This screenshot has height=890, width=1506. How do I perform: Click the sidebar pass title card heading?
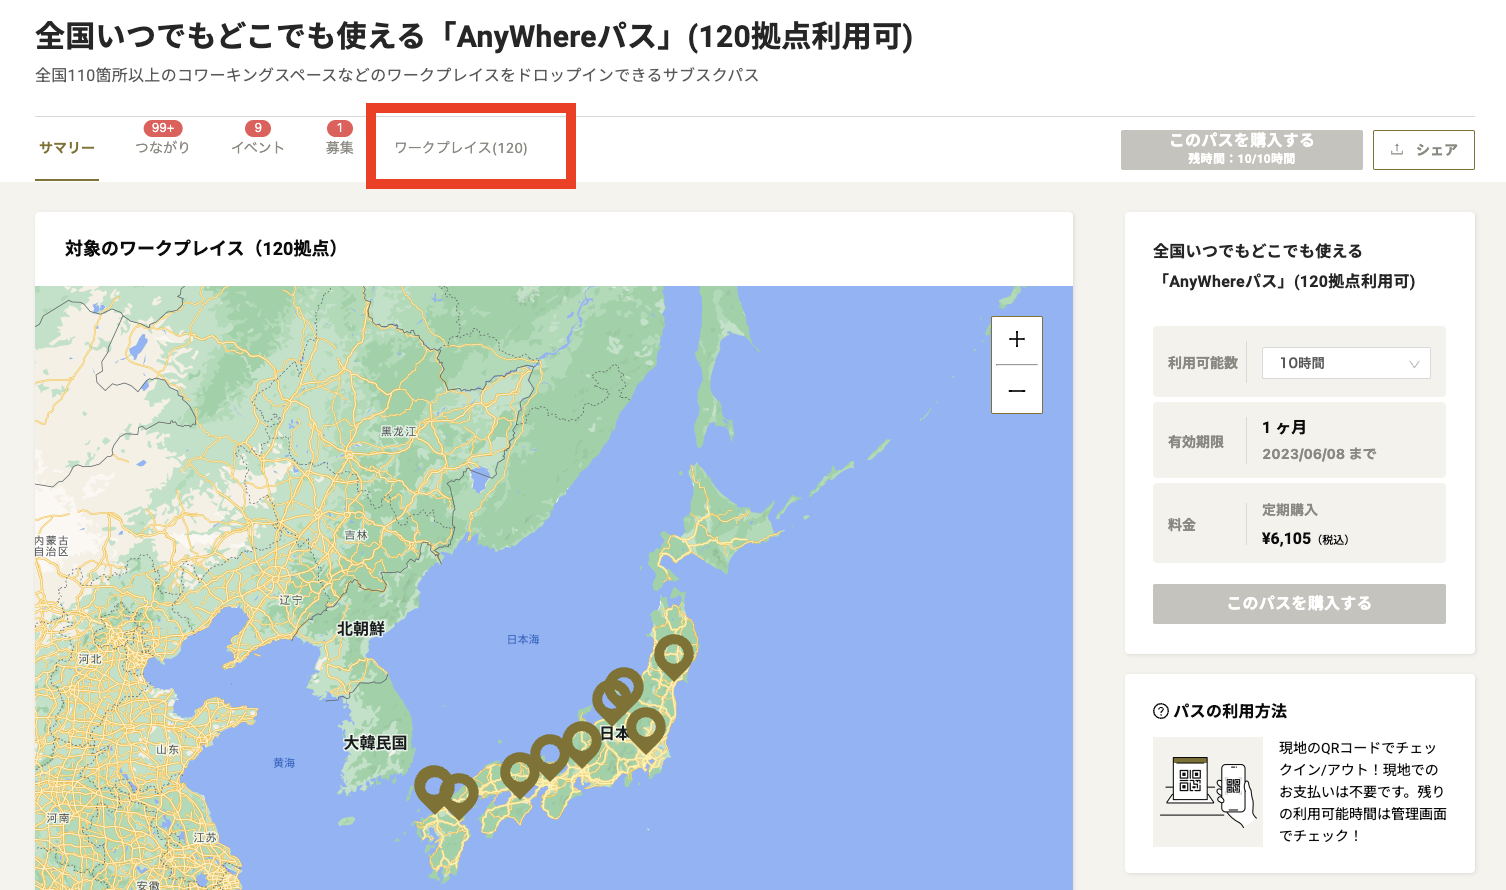[1284, 266]
